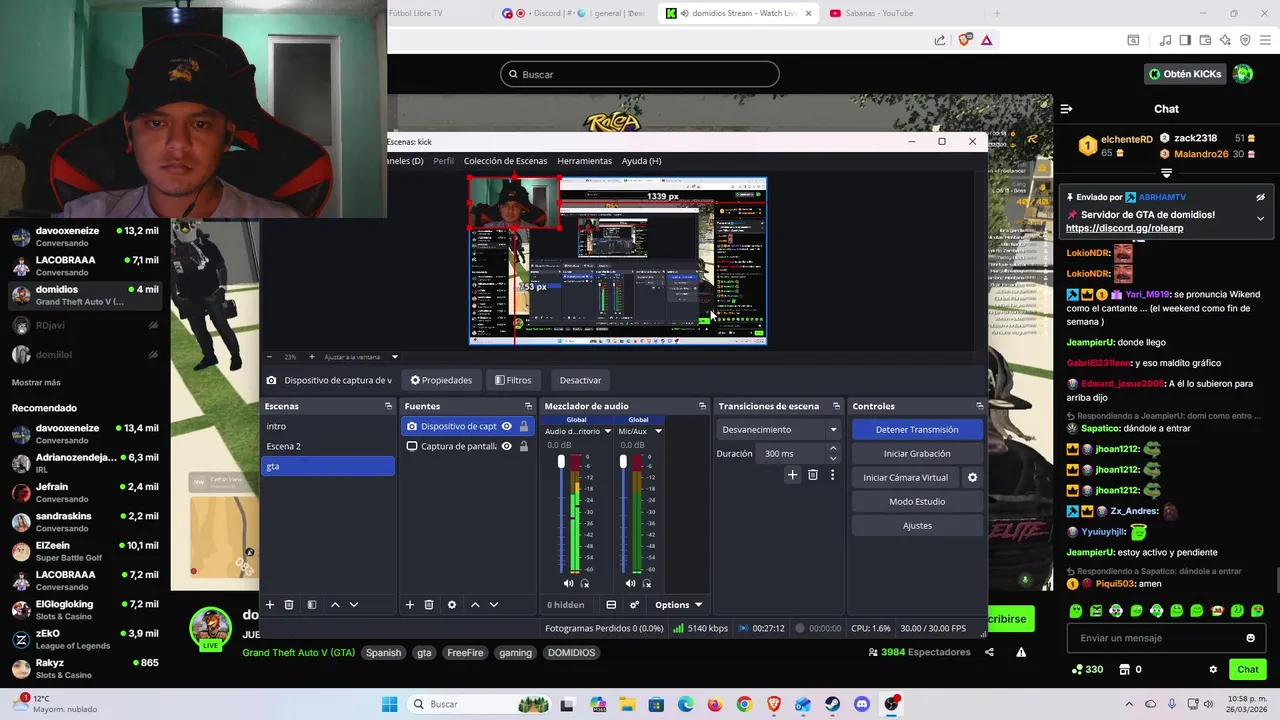
Task: Expand the pinned chat message chevron
Action: [1260, 218]
